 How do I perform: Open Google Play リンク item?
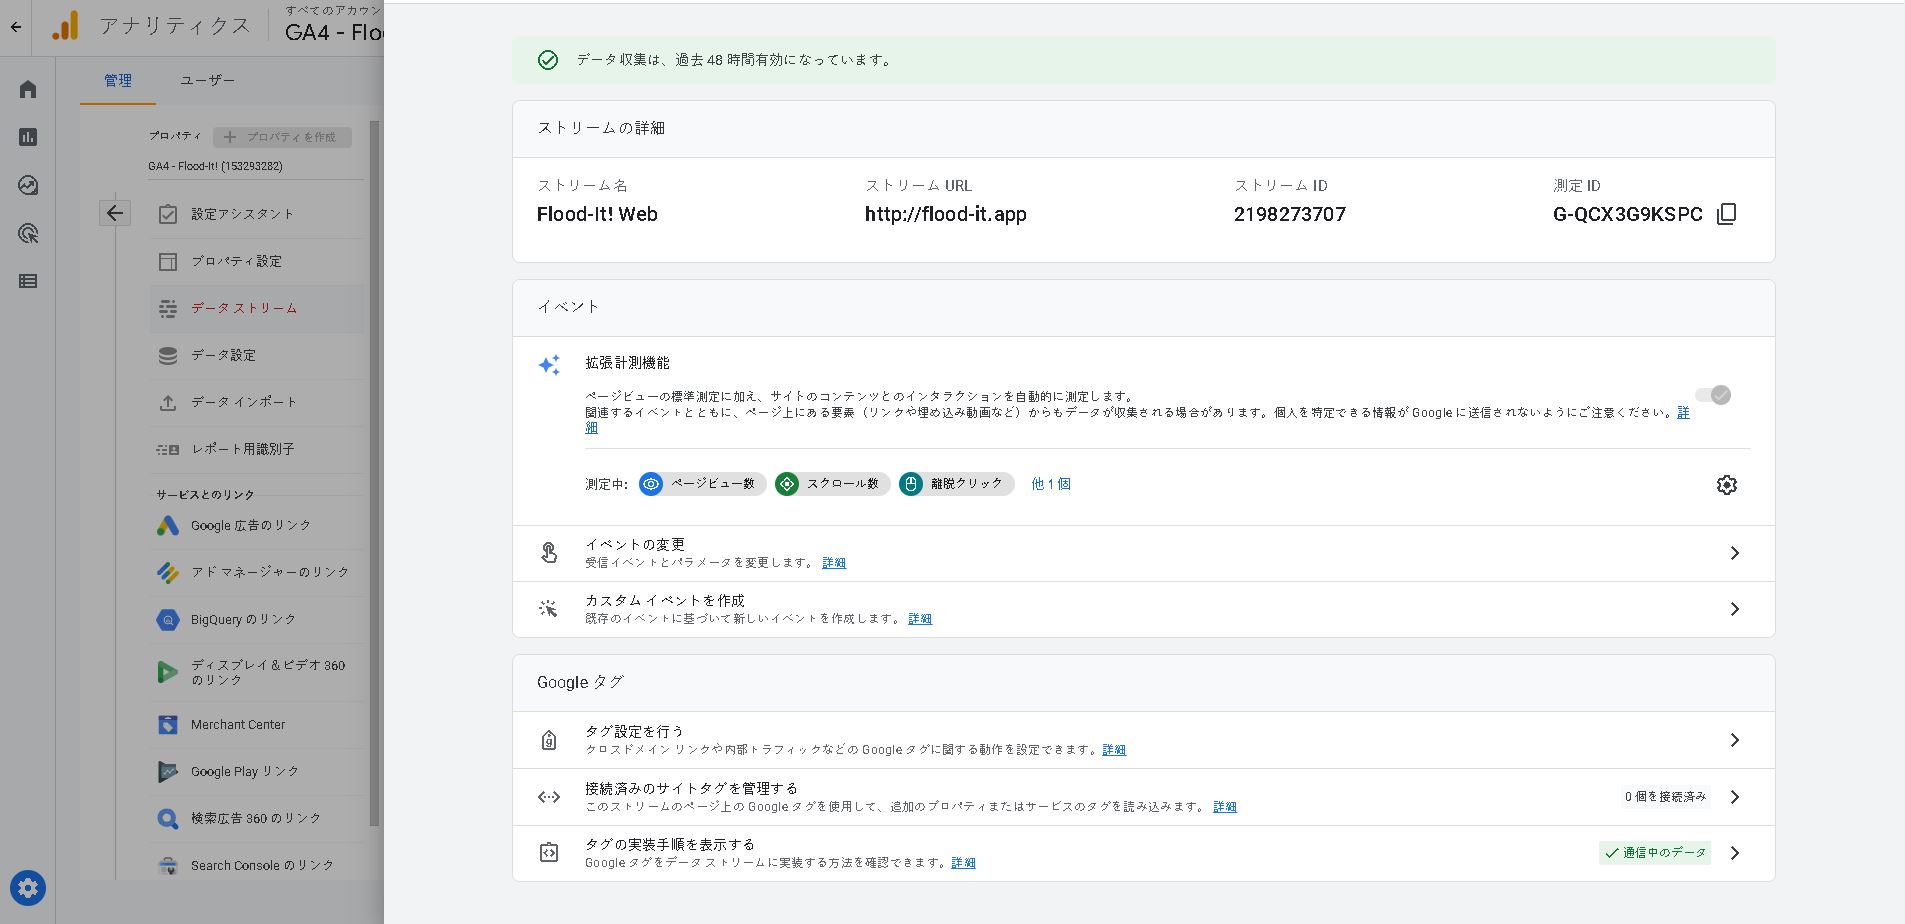tap(257, 771)
